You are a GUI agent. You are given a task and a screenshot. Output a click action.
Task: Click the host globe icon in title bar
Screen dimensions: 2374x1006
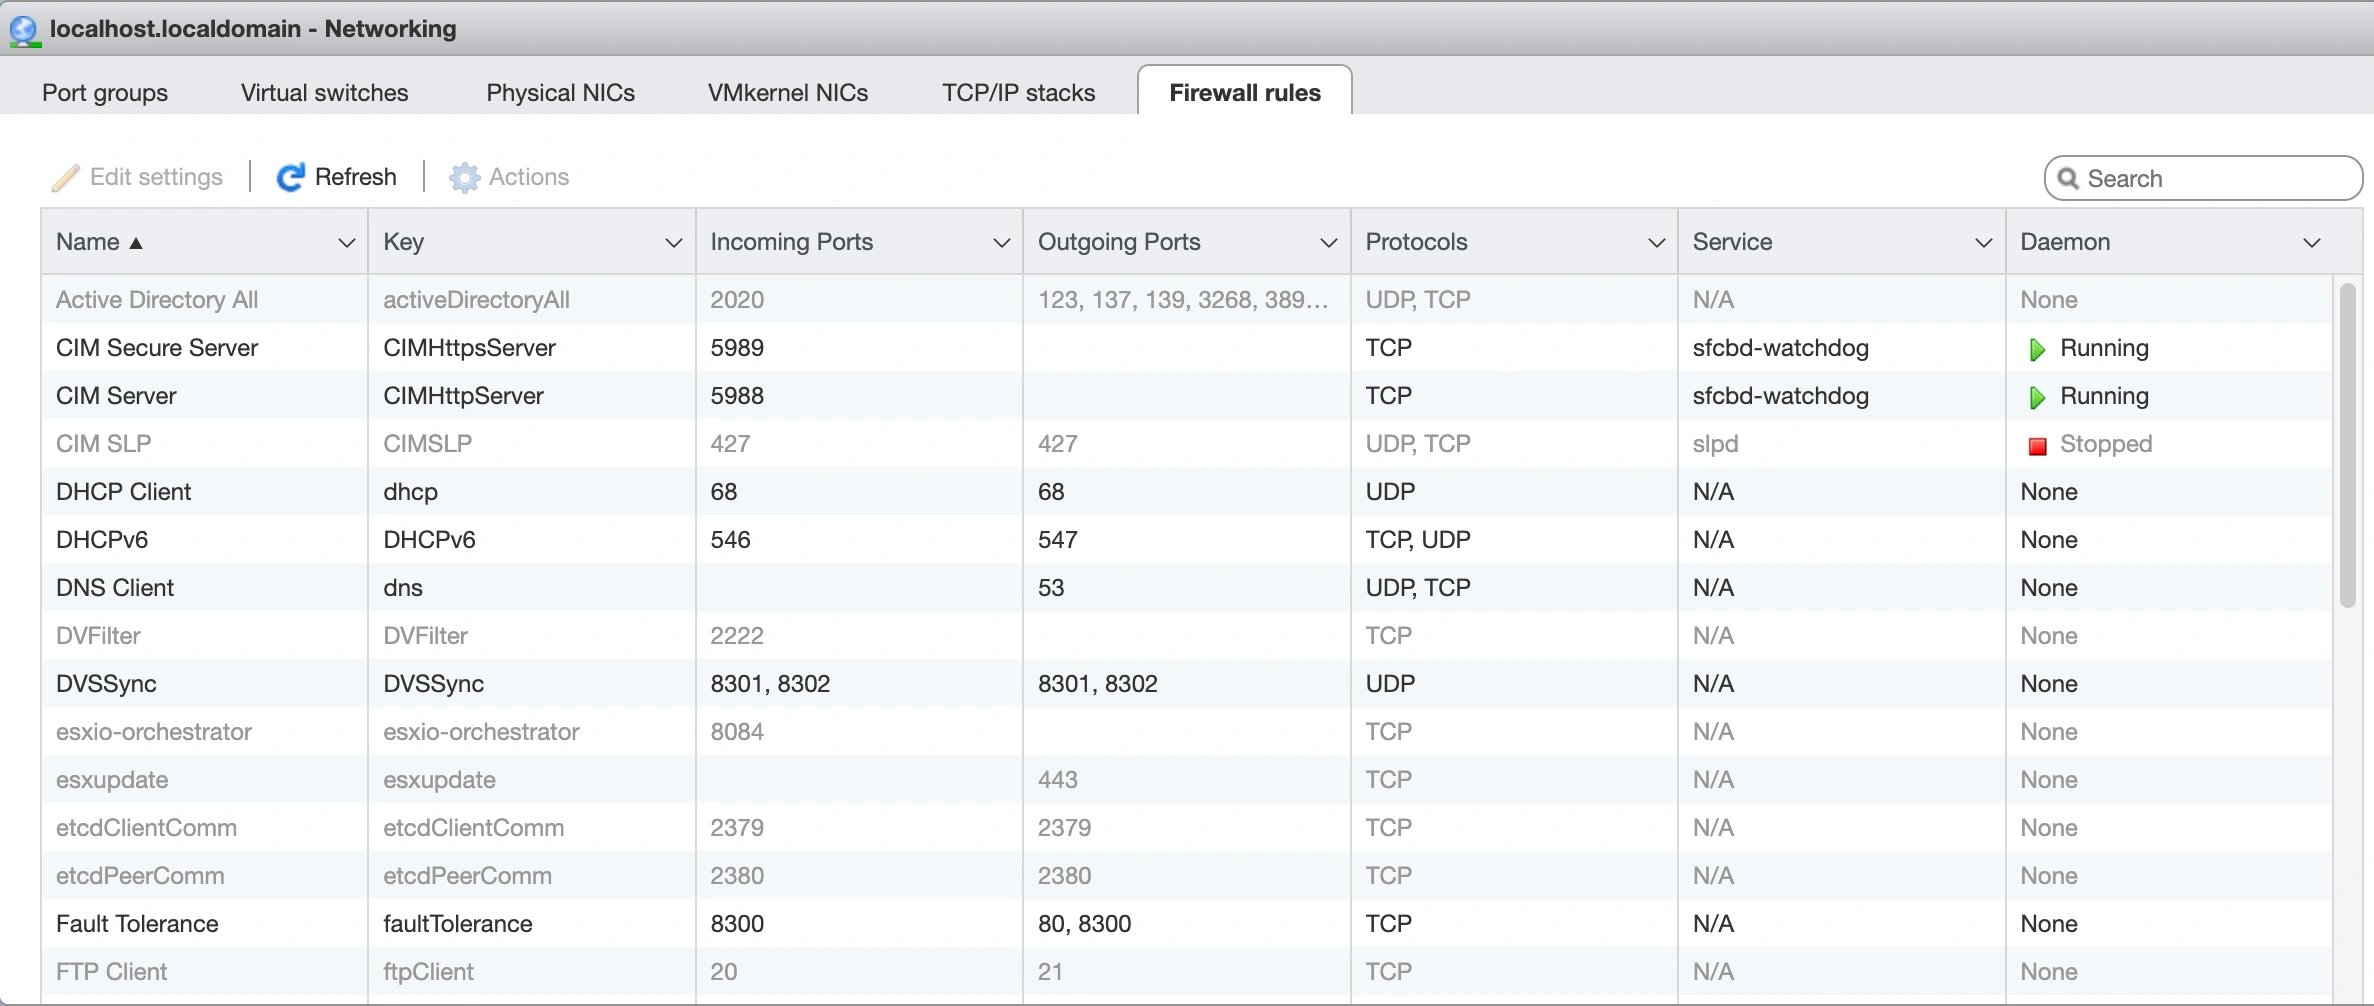[24, 29]
